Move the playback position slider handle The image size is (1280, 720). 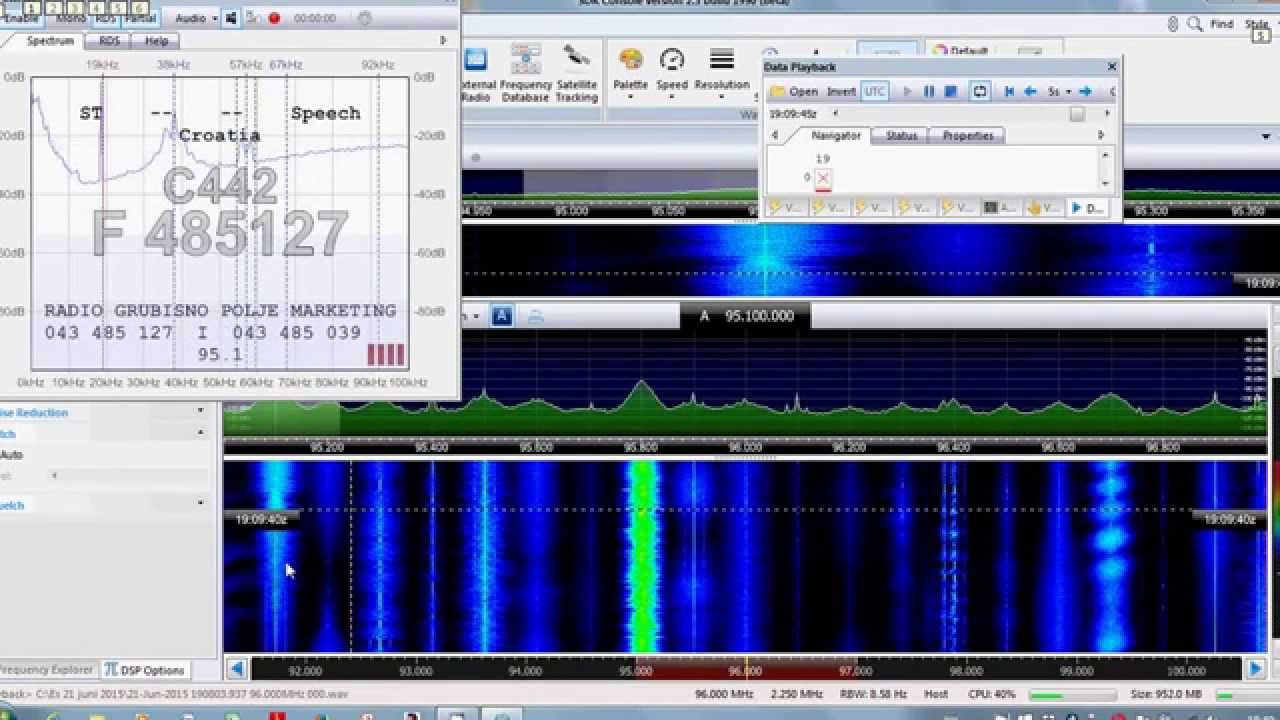click(x=1077, y=114)
